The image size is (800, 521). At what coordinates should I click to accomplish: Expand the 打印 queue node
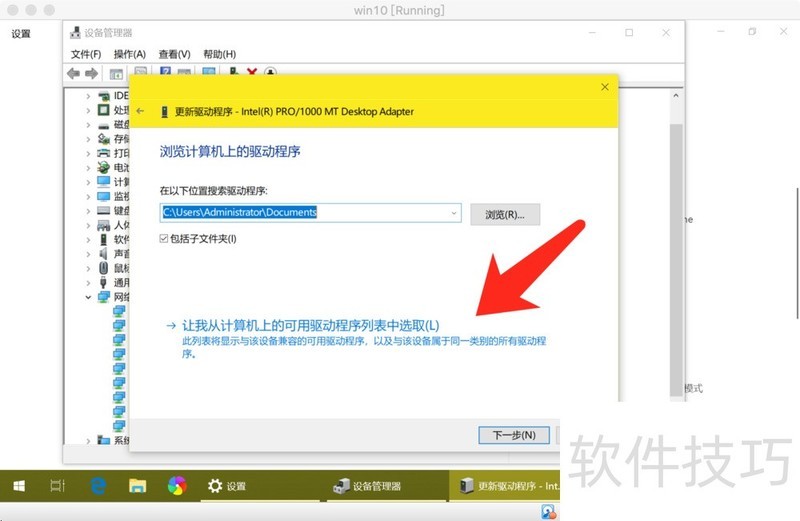88,153
